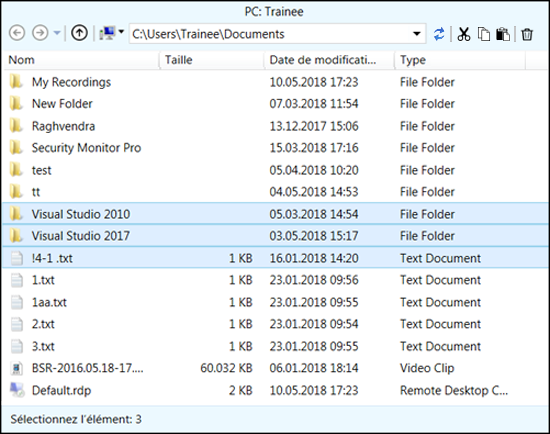
Task: Open the navigation history dropdown arrow
Action: pyautogui.click(x=57, y=33)
